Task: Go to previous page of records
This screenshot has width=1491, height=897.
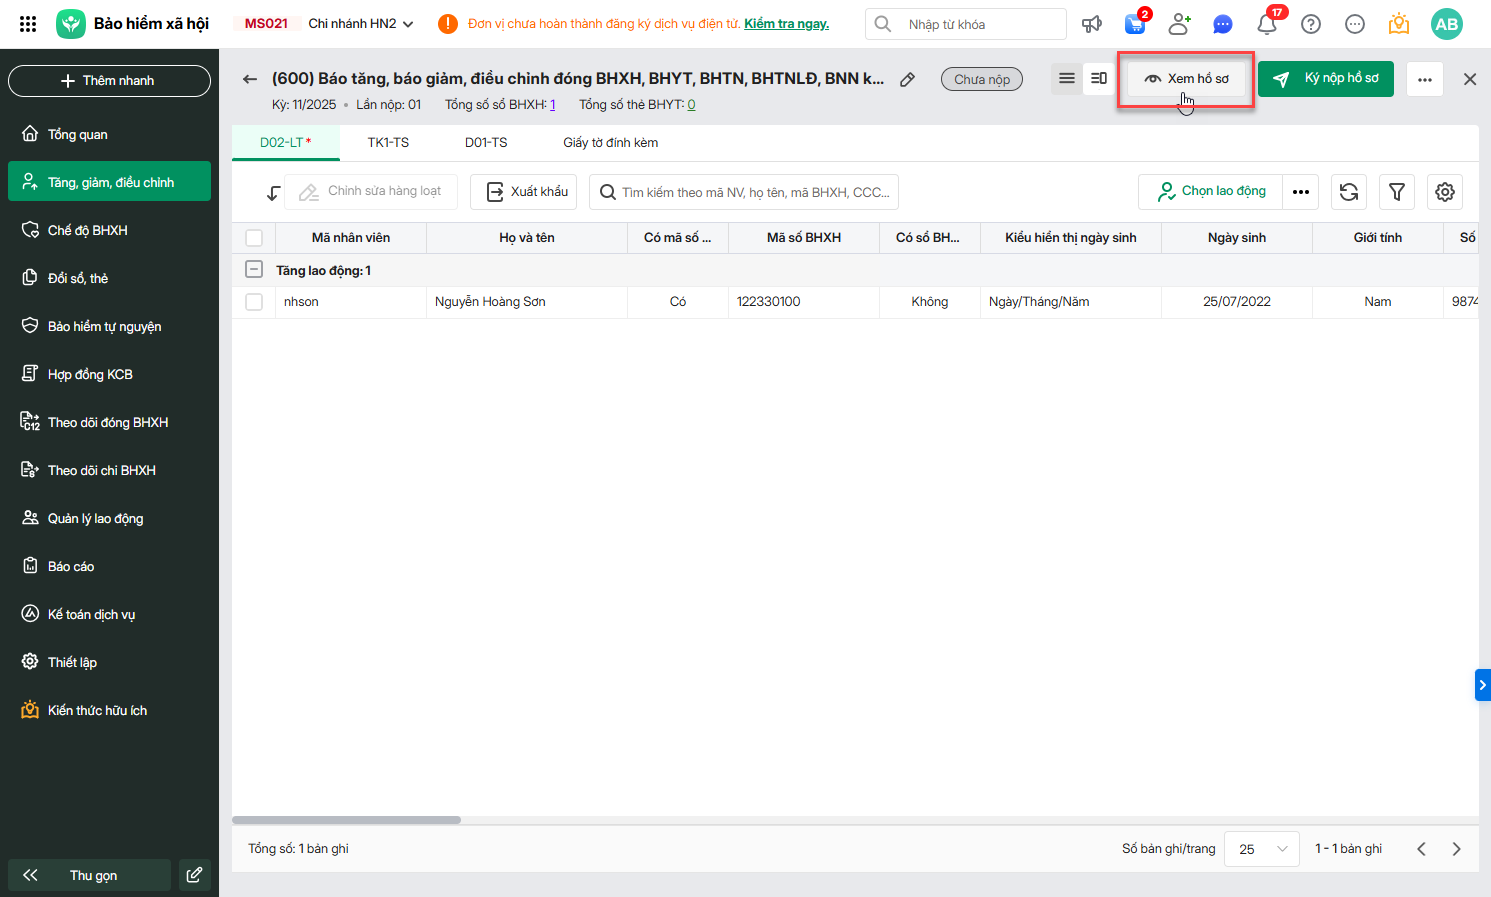Action: click(x=1421, y=849)
